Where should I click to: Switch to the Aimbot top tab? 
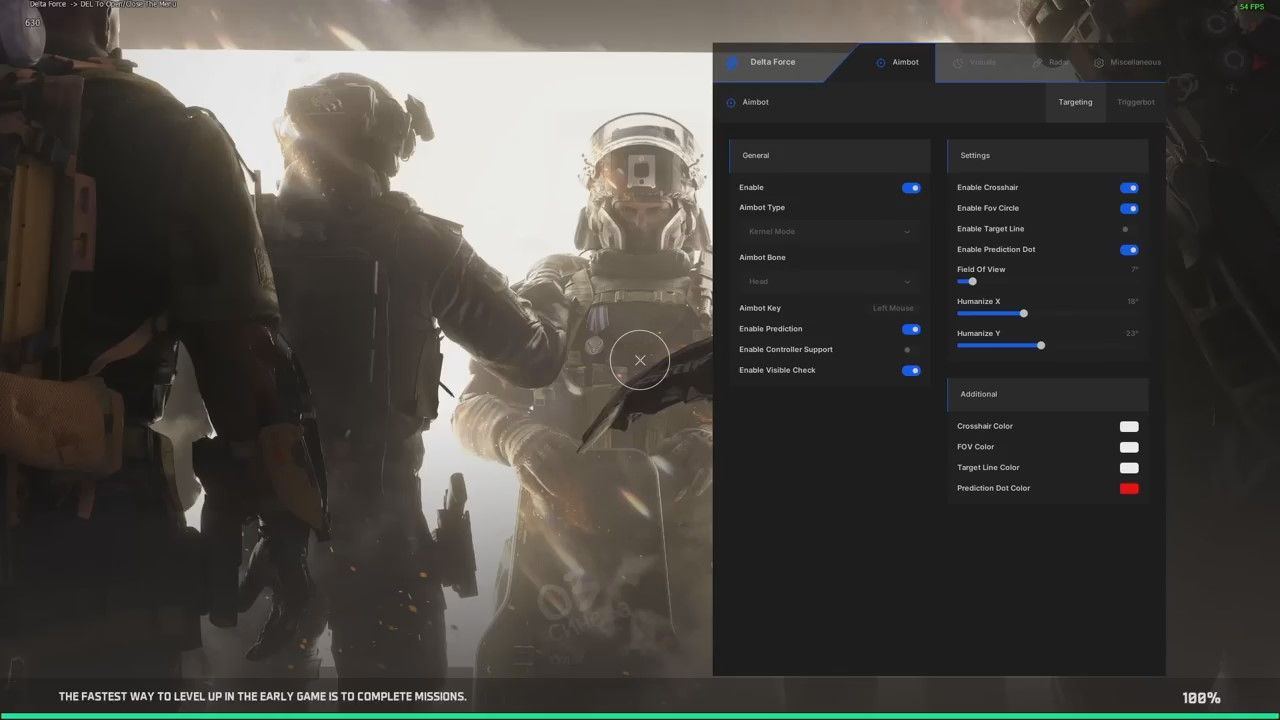(897, 62)
